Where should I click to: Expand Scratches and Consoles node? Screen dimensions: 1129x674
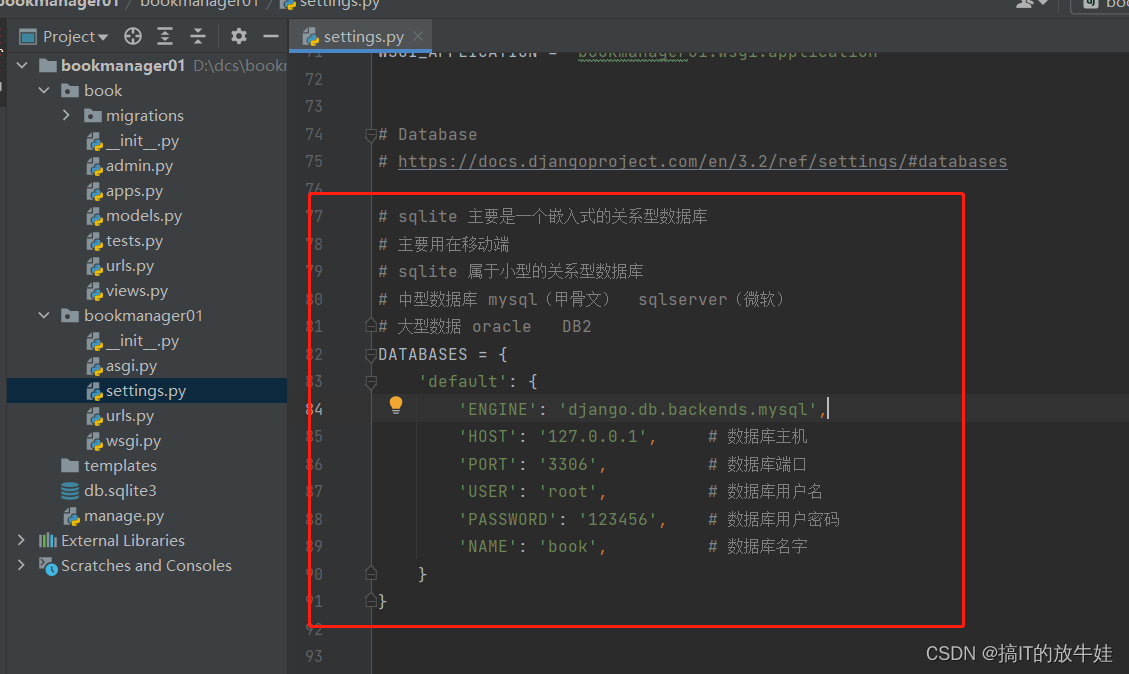click(22, 565)
